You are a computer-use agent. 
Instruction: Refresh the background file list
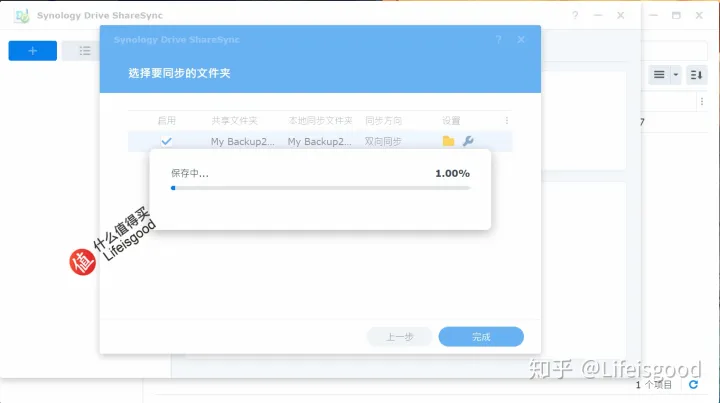point(693,385)
